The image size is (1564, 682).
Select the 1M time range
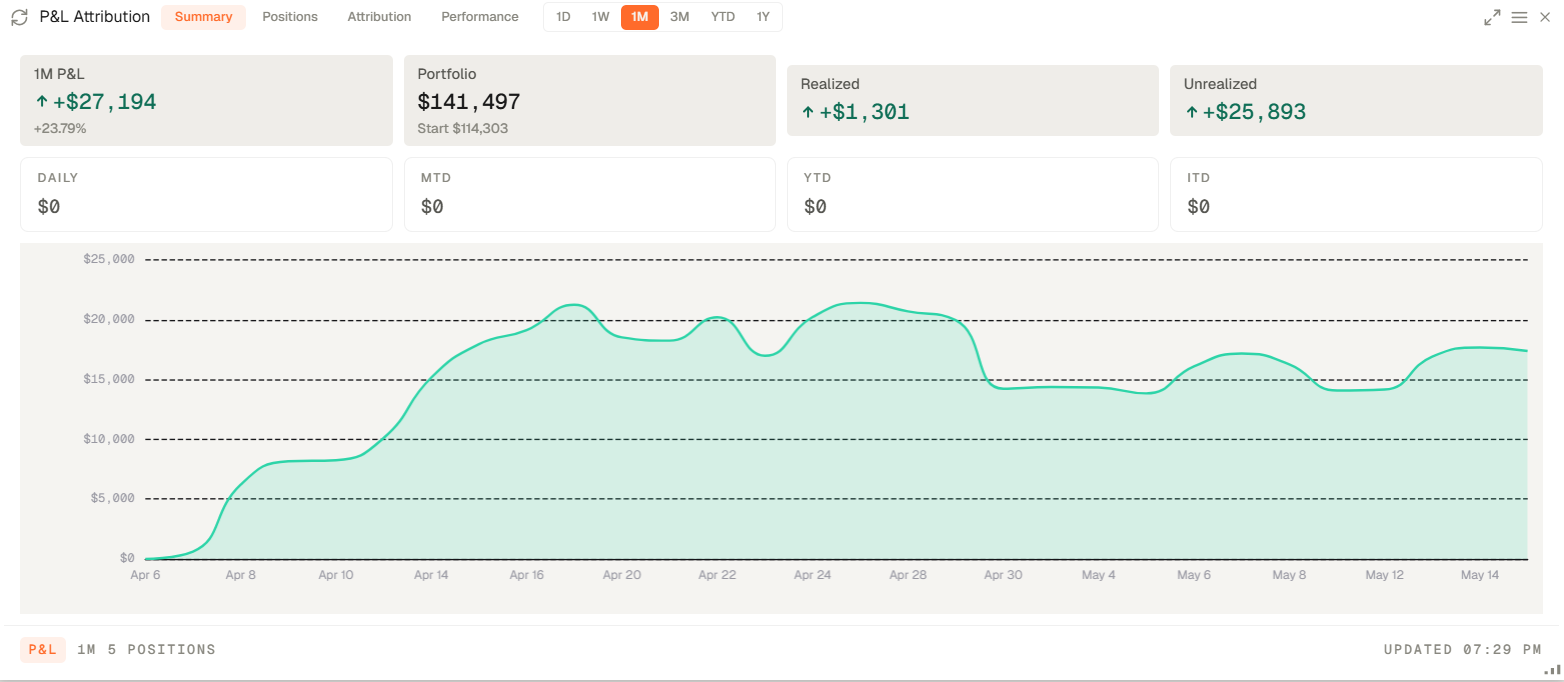point(639,17)
